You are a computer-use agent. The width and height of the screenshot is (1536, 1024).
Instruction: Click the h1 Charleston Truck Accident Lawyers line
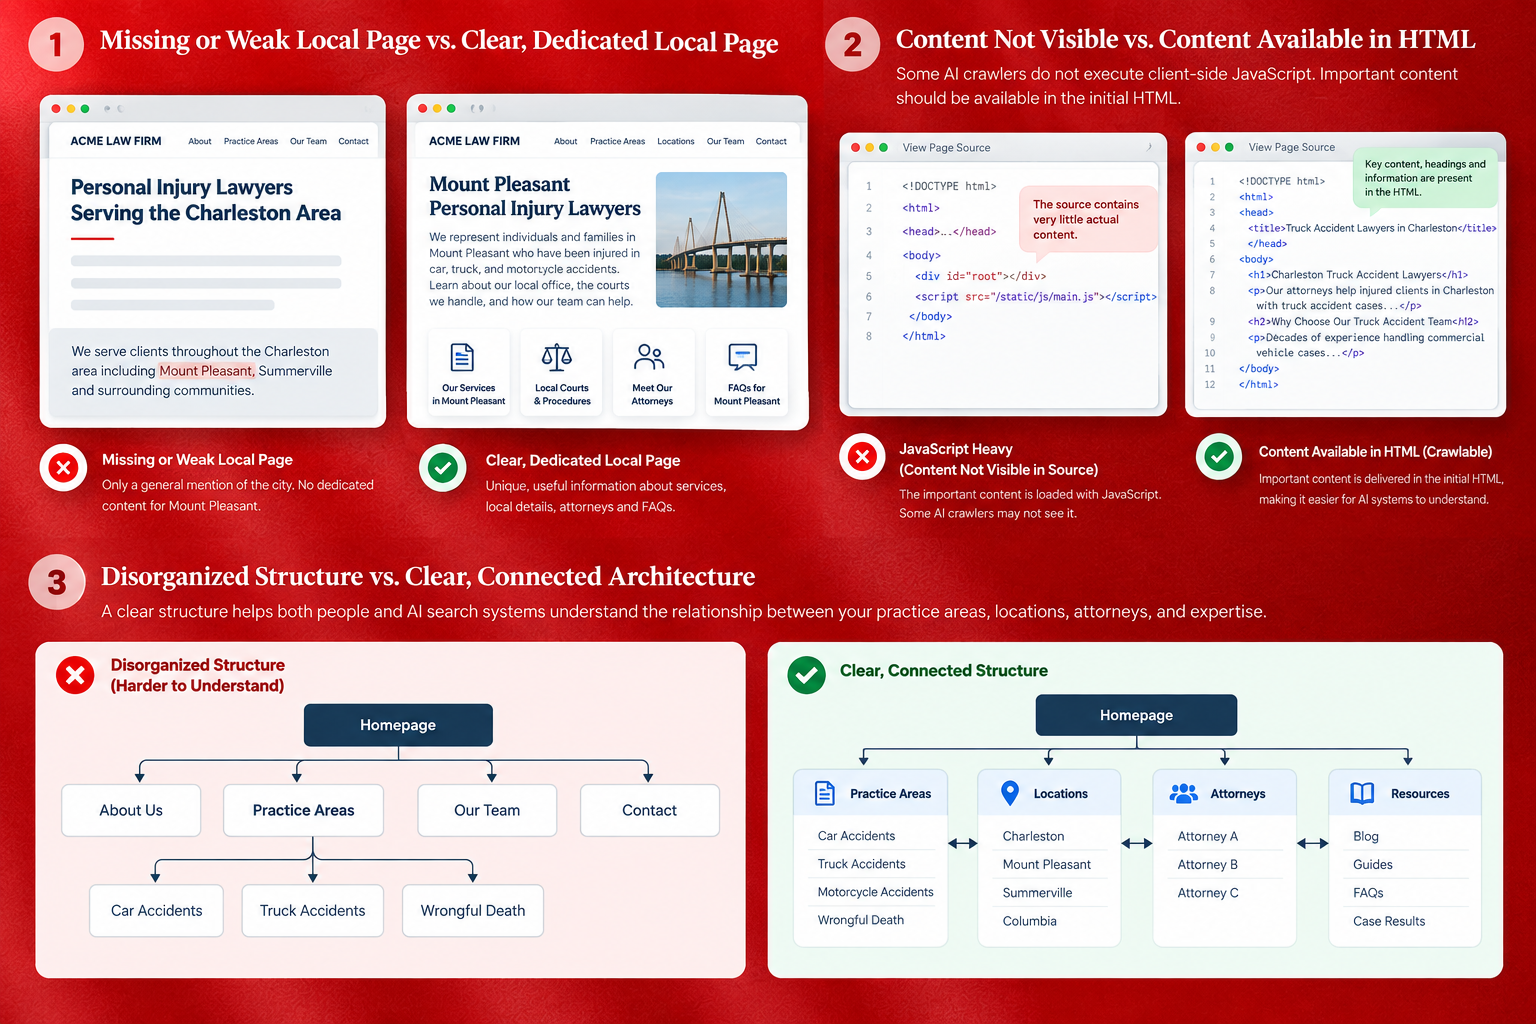1357,275
